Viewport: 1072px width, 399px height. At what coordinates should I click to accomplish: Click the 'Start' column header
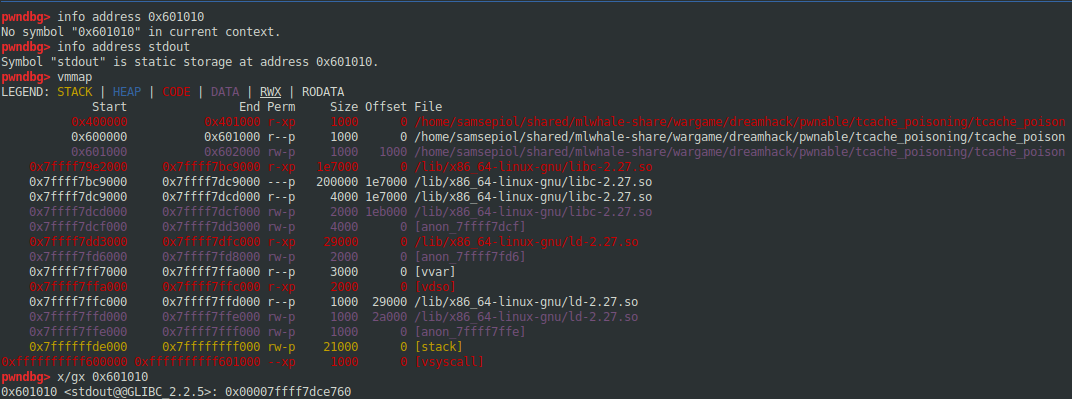pos(109,107)
